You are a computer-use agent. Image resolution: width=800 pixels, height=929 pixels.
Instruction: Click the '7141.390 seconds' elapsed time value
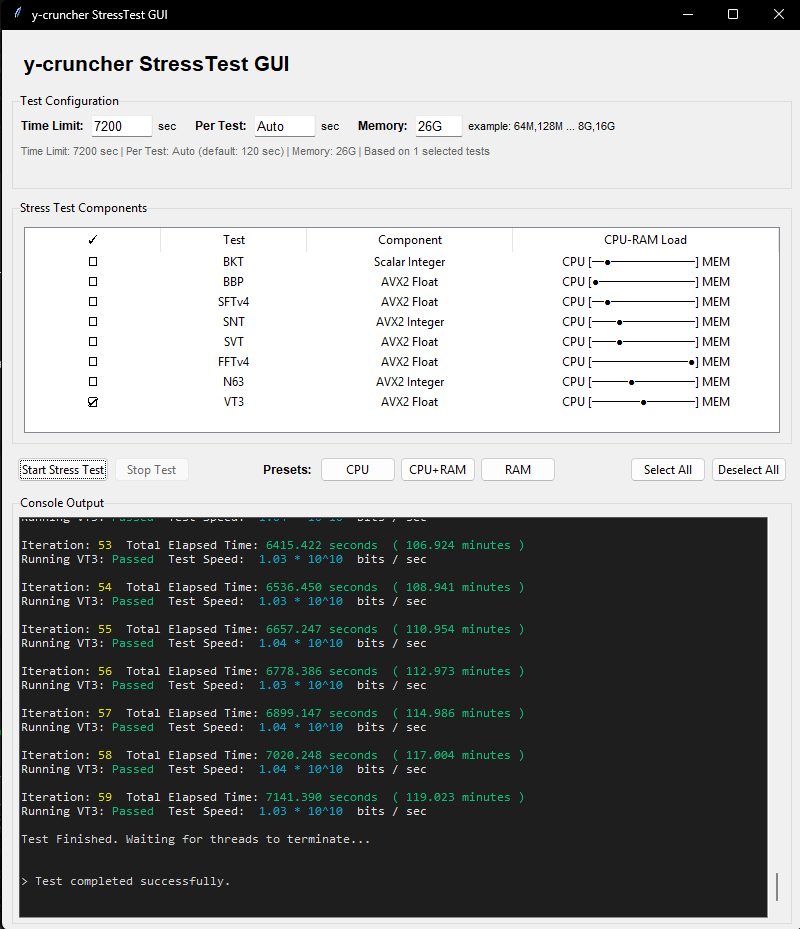(x=322, y=797)
